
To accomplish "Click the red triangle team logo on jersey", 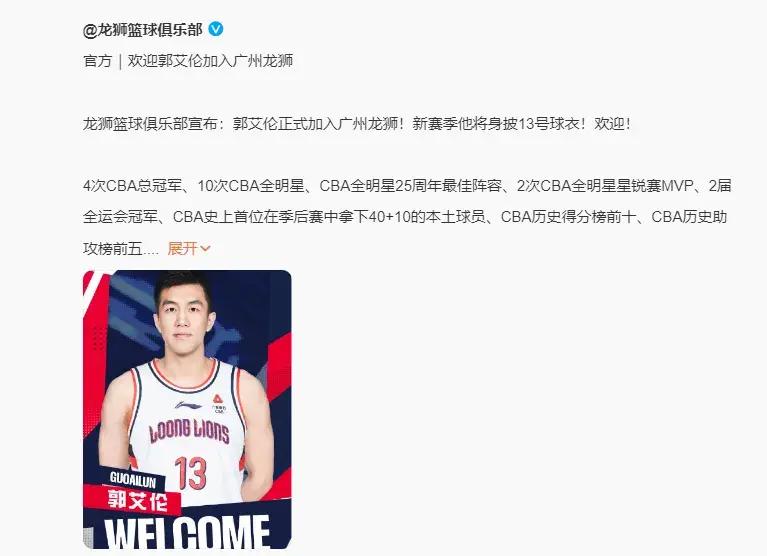I will 218,399.
